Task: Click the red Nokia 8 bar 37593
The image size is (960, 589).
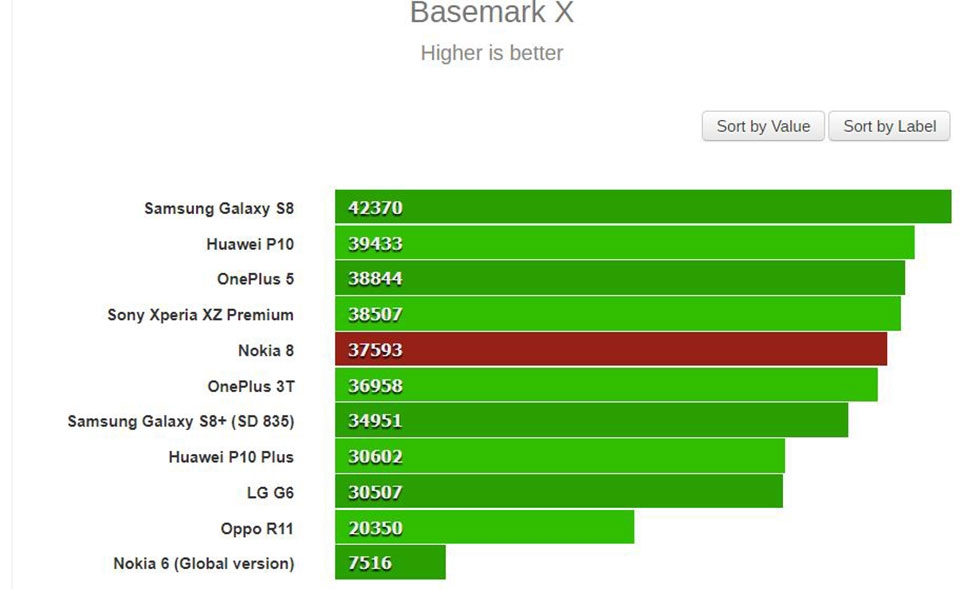Action: (x=611, y=349)
